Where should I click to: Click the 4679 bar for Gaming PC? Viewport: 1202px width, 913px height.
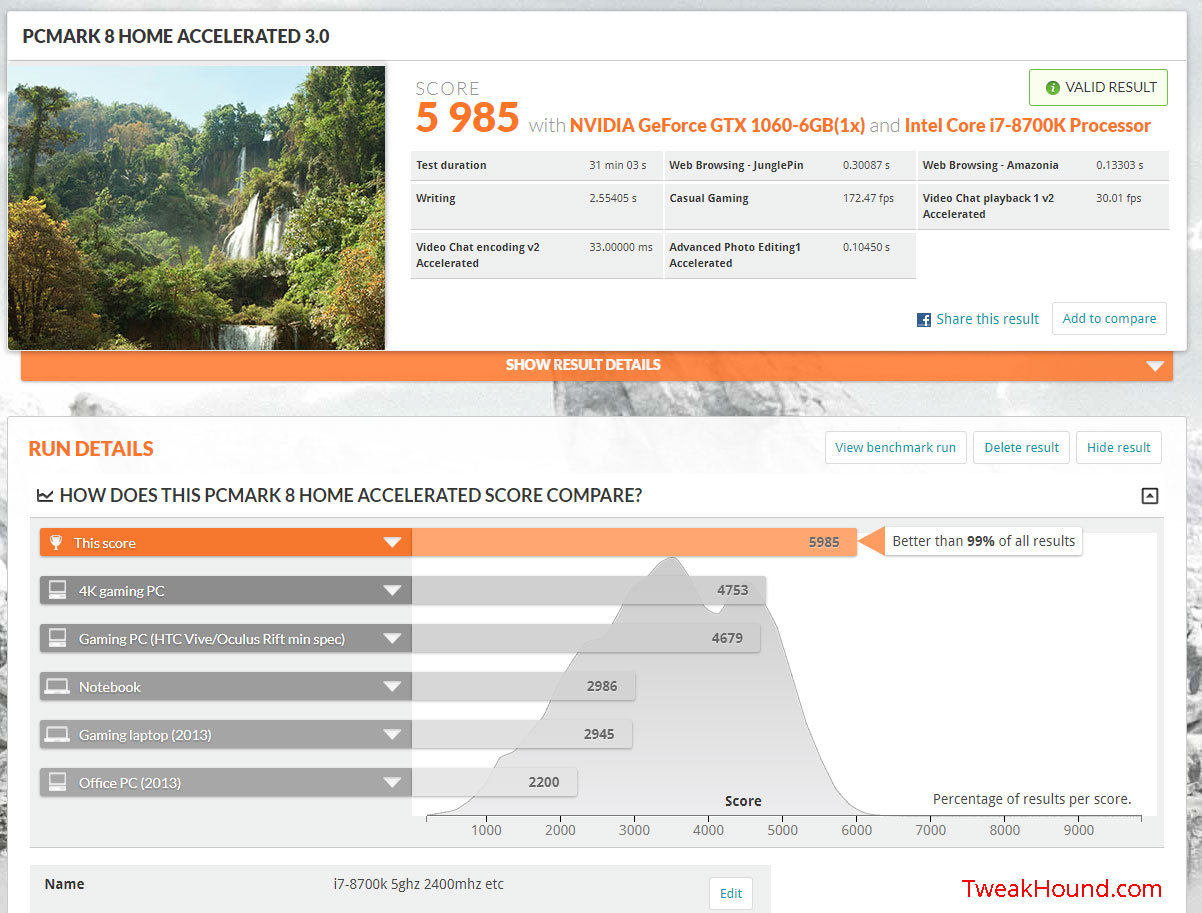pos(586,639)
